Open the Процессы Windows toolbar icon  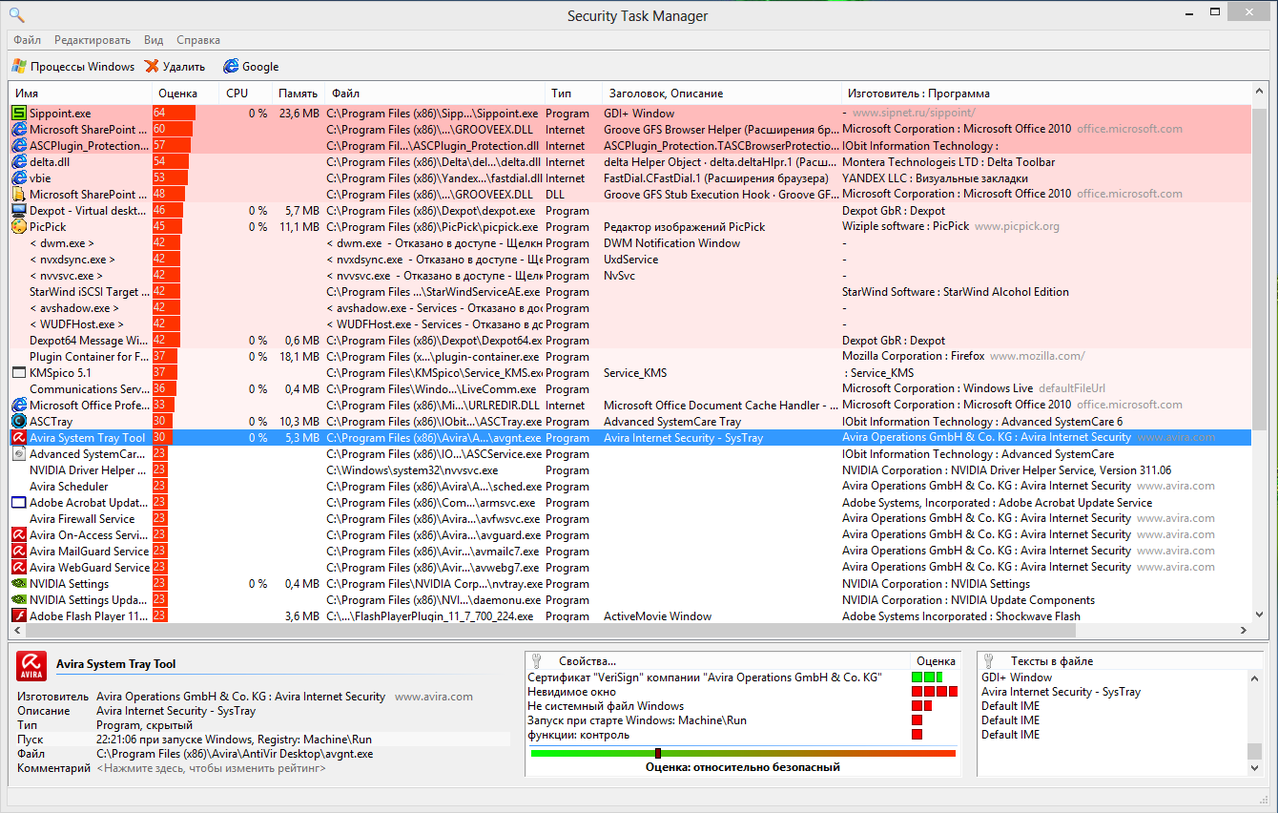(18, 66)
